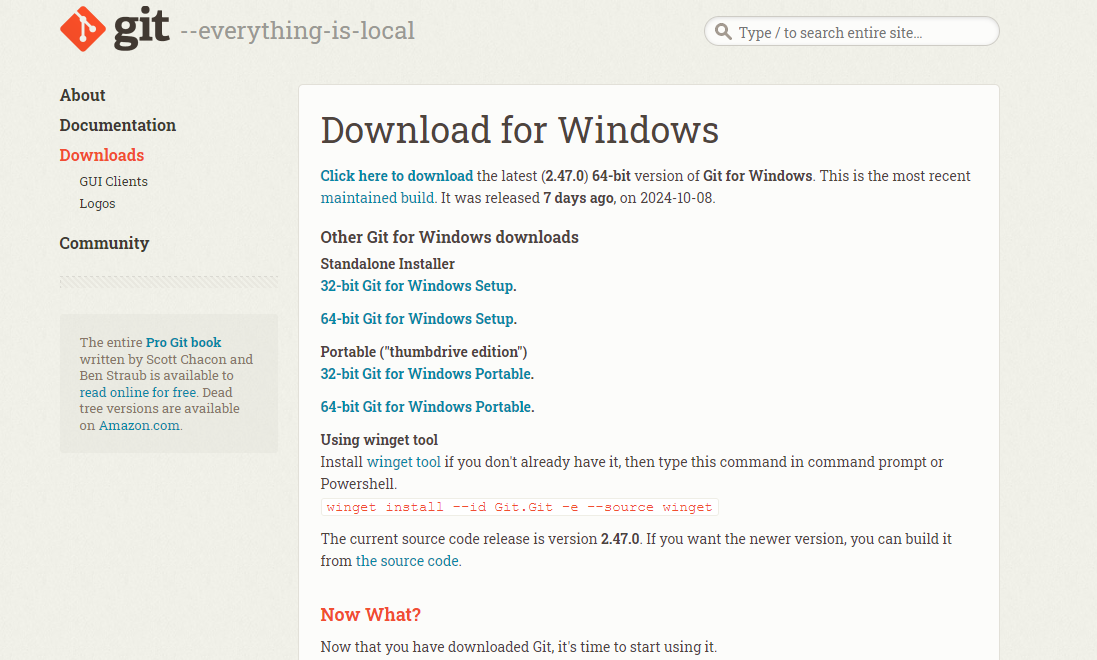Download 32-bit Git for Windows Portable

[426, 373]
